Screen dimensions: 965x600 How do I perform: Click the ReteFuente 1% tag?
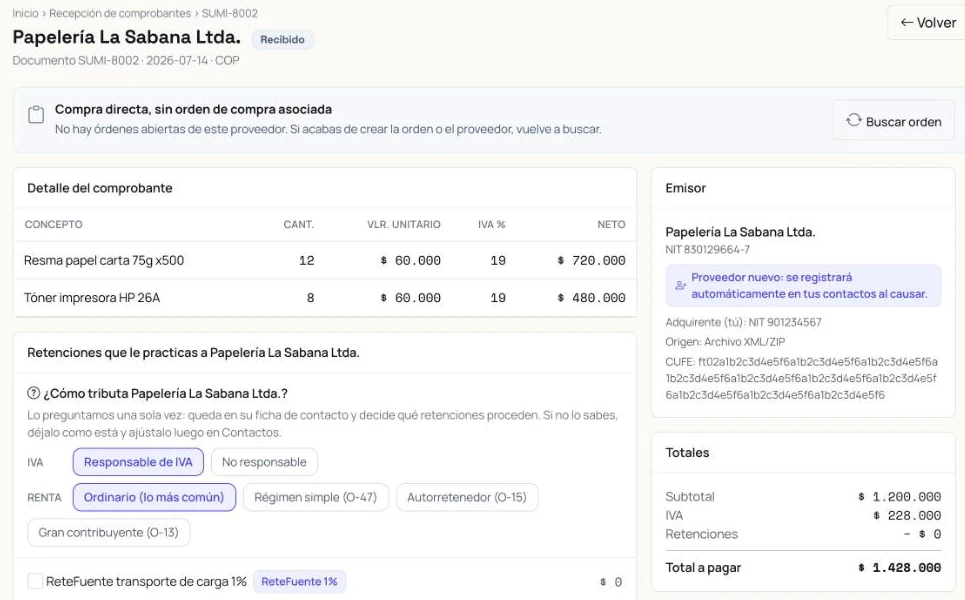[x=299, y=582]
